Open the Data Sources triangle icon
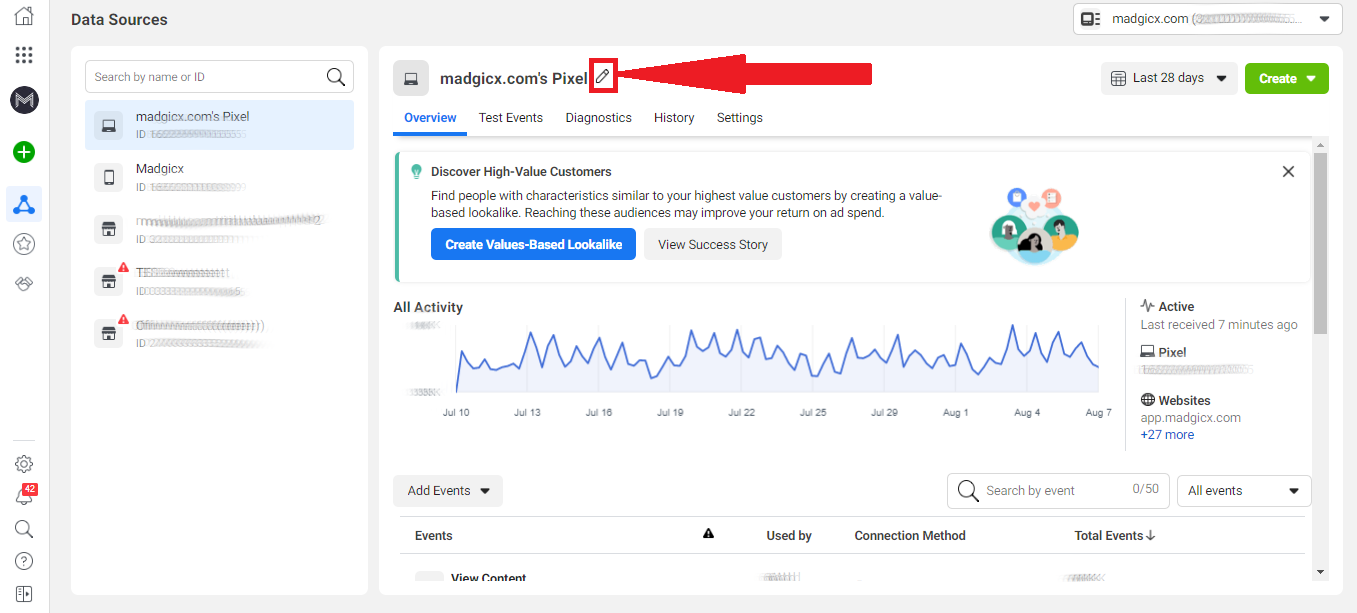The height and width of the screenshot is (613, 1357). [x=24, y=205]
